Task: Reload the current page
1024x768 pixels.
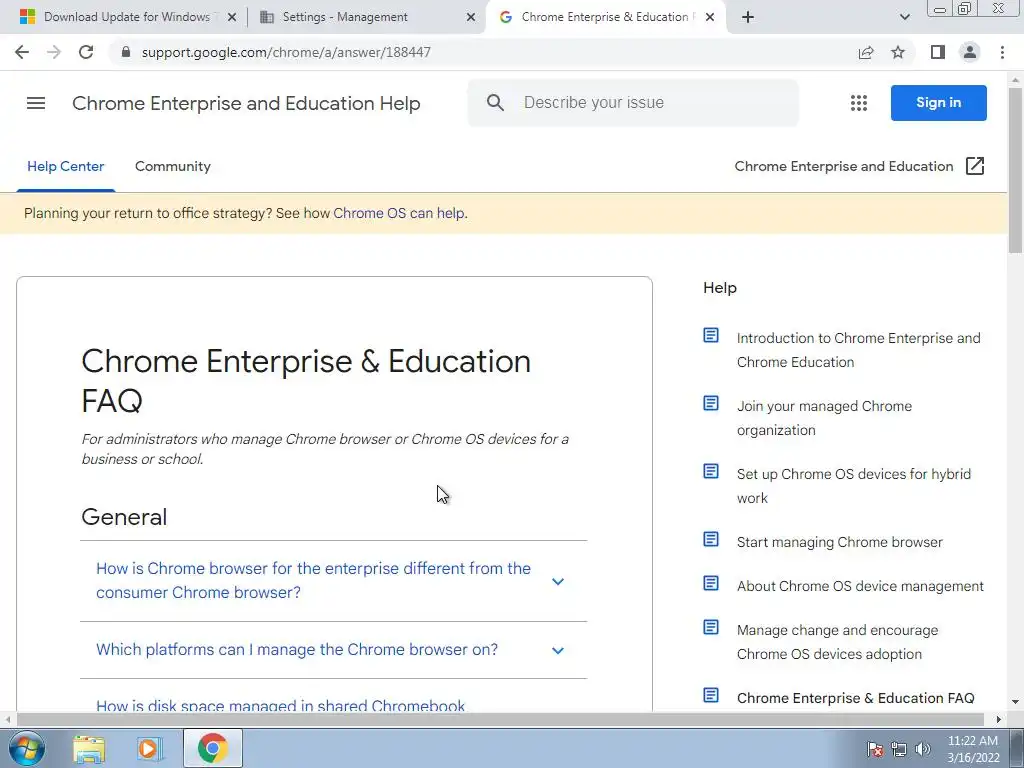Action: click(86, 52)
